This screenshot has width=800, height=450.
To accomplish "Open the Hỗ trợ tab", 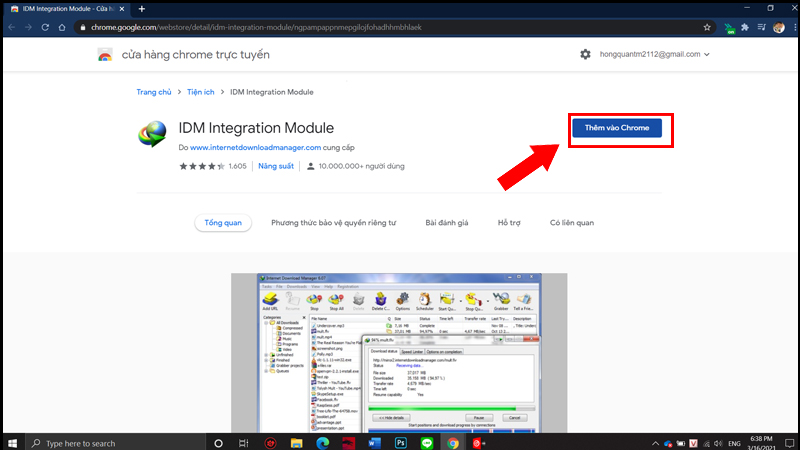I will (x=509, y=222).
